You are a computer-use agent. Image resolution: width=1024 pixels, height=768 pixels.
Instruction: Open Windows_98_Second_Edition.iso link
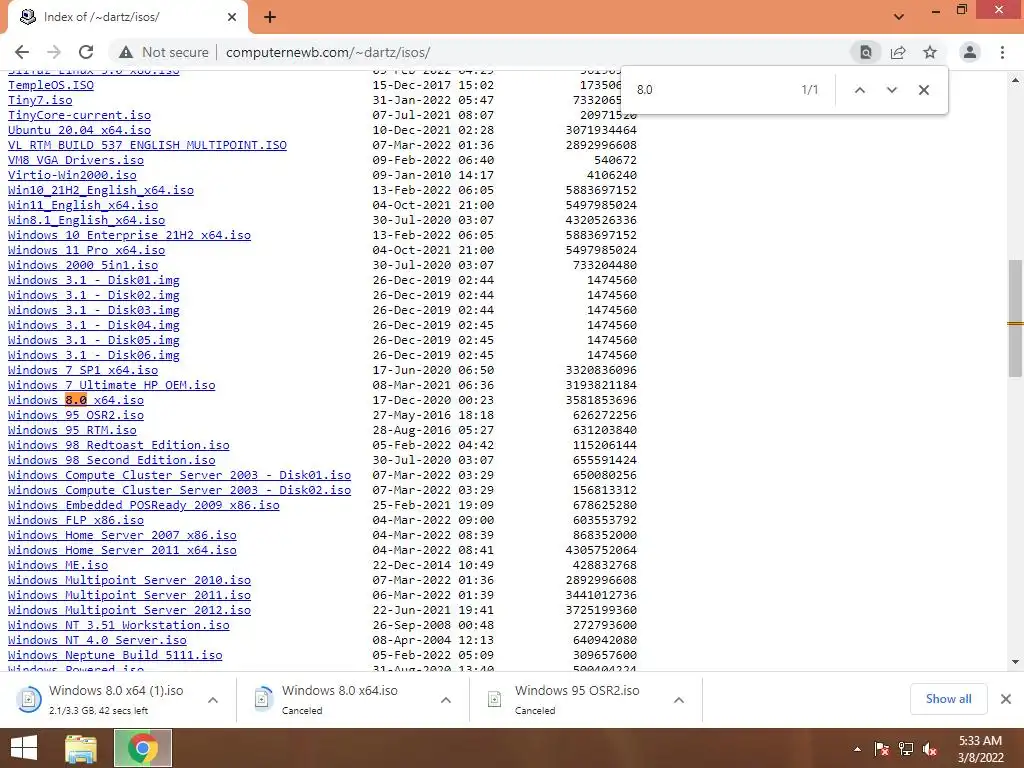tap(112, 460)
